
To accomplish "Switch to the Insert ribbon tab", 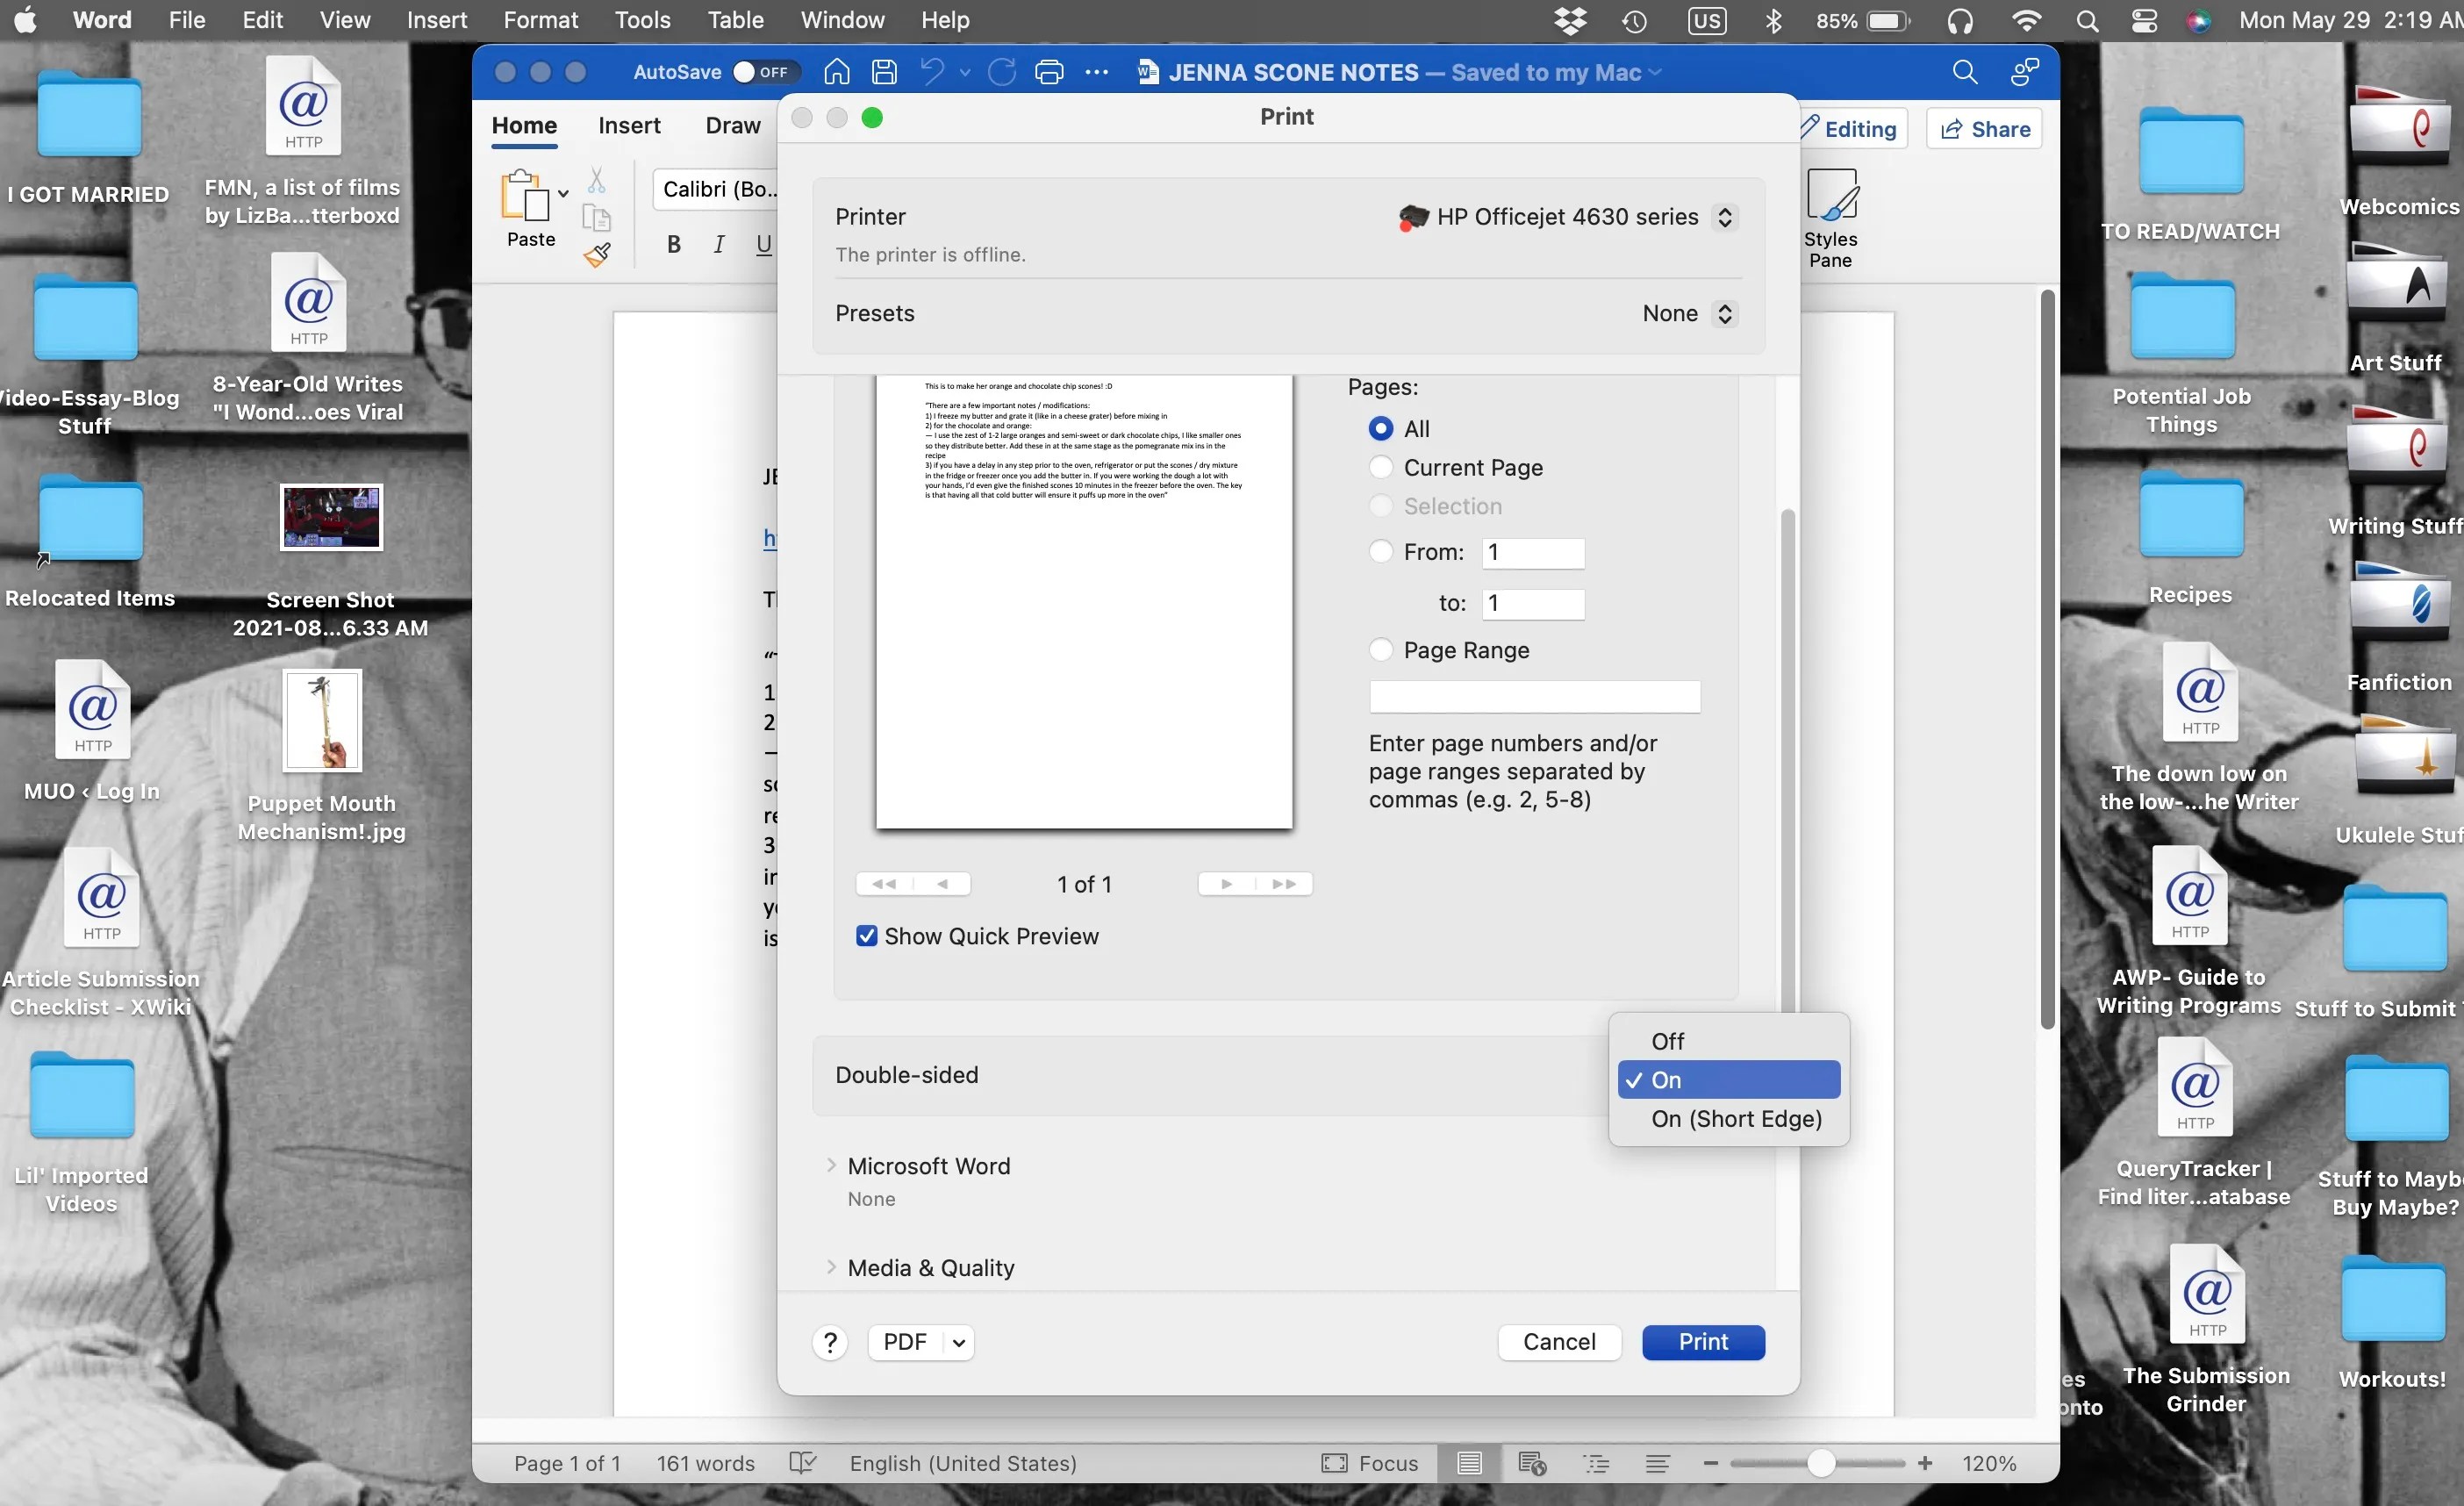I will coord(629,124).
